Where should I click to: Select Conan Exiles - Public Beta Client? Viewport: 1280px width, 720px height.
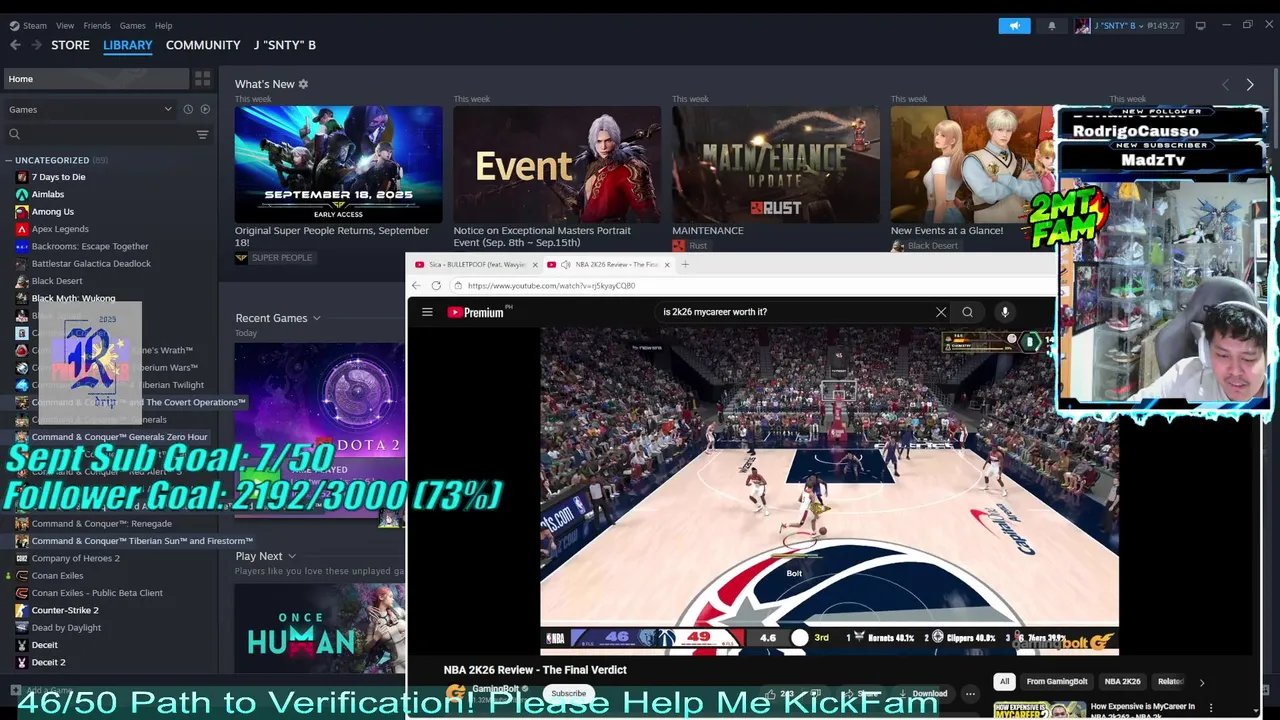(x=97, y=593)
